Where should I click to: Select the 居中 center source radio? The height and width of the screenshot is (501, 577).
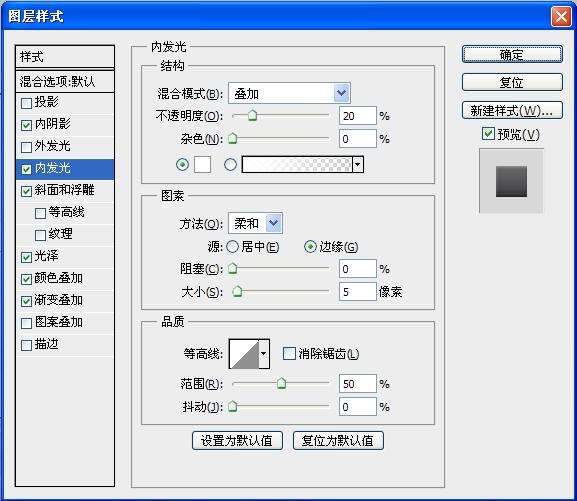[233, 247]
